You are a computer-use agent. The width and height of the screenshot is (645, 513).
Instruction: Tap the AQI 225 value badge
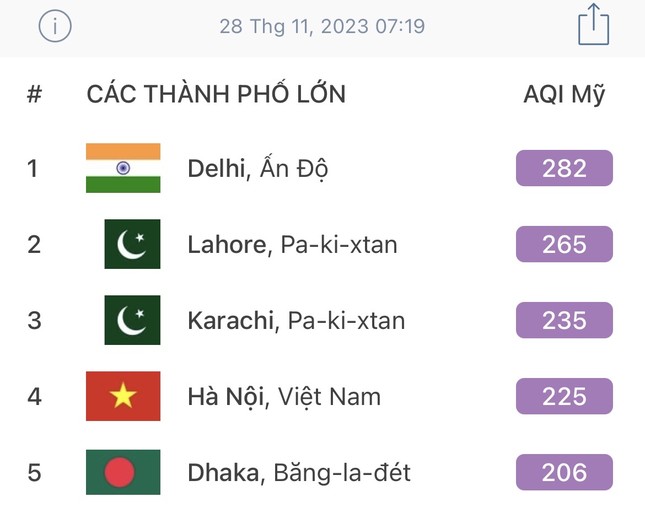564,396
